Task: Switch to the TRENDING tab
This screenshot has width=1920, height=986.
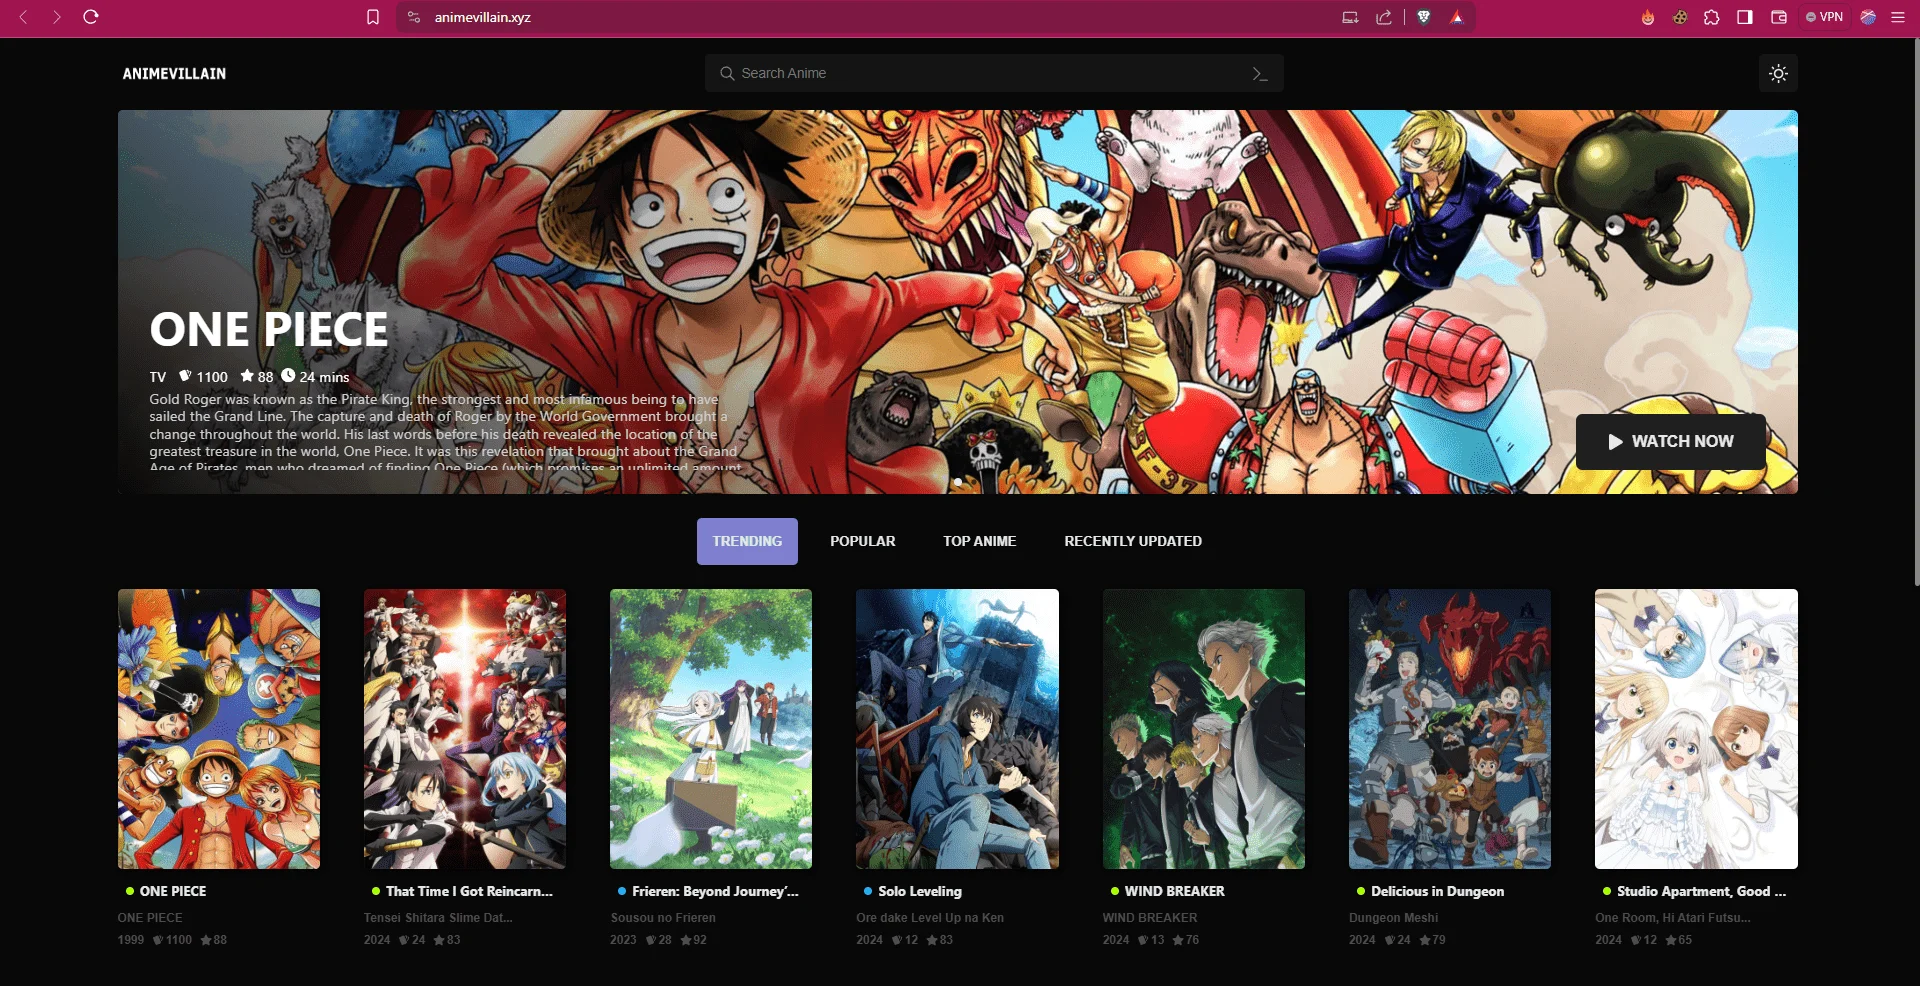Action: pos(747,541)
